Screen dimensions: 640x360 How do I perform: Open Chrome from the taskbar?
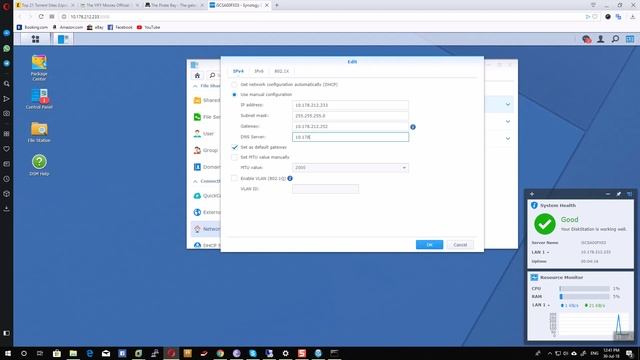220,353
